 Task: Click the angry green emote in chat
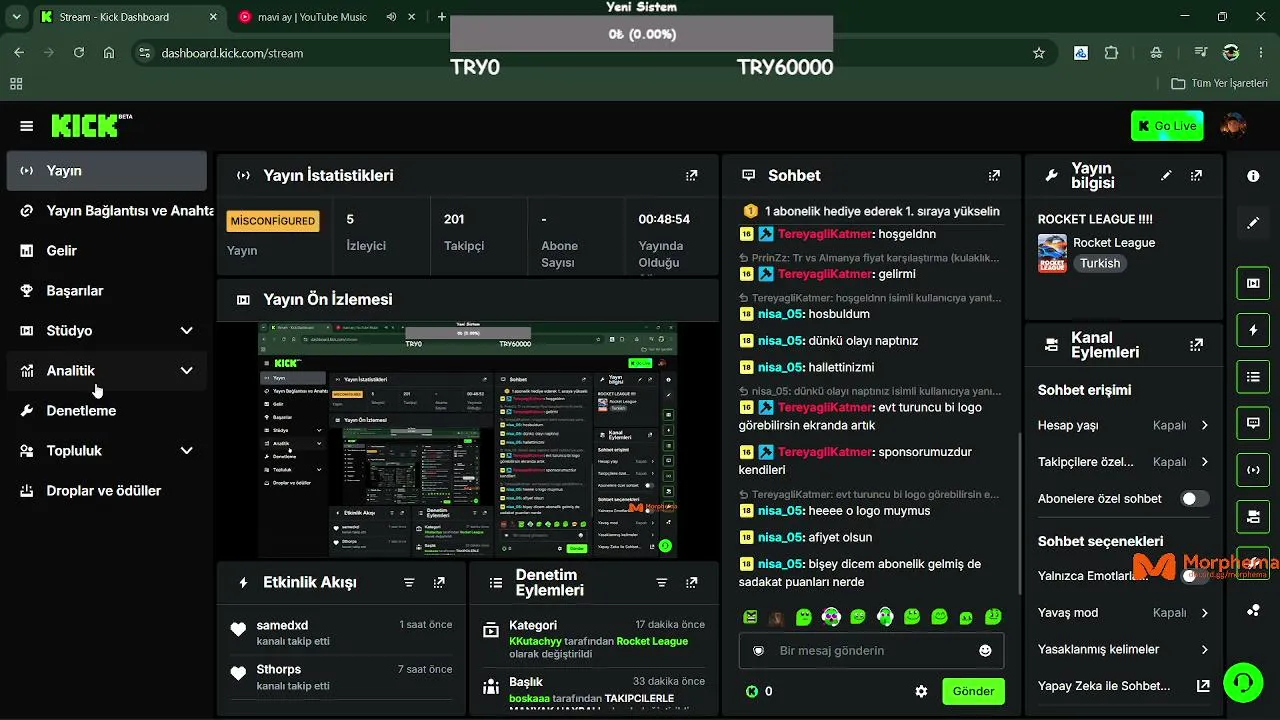pos(750,617)
